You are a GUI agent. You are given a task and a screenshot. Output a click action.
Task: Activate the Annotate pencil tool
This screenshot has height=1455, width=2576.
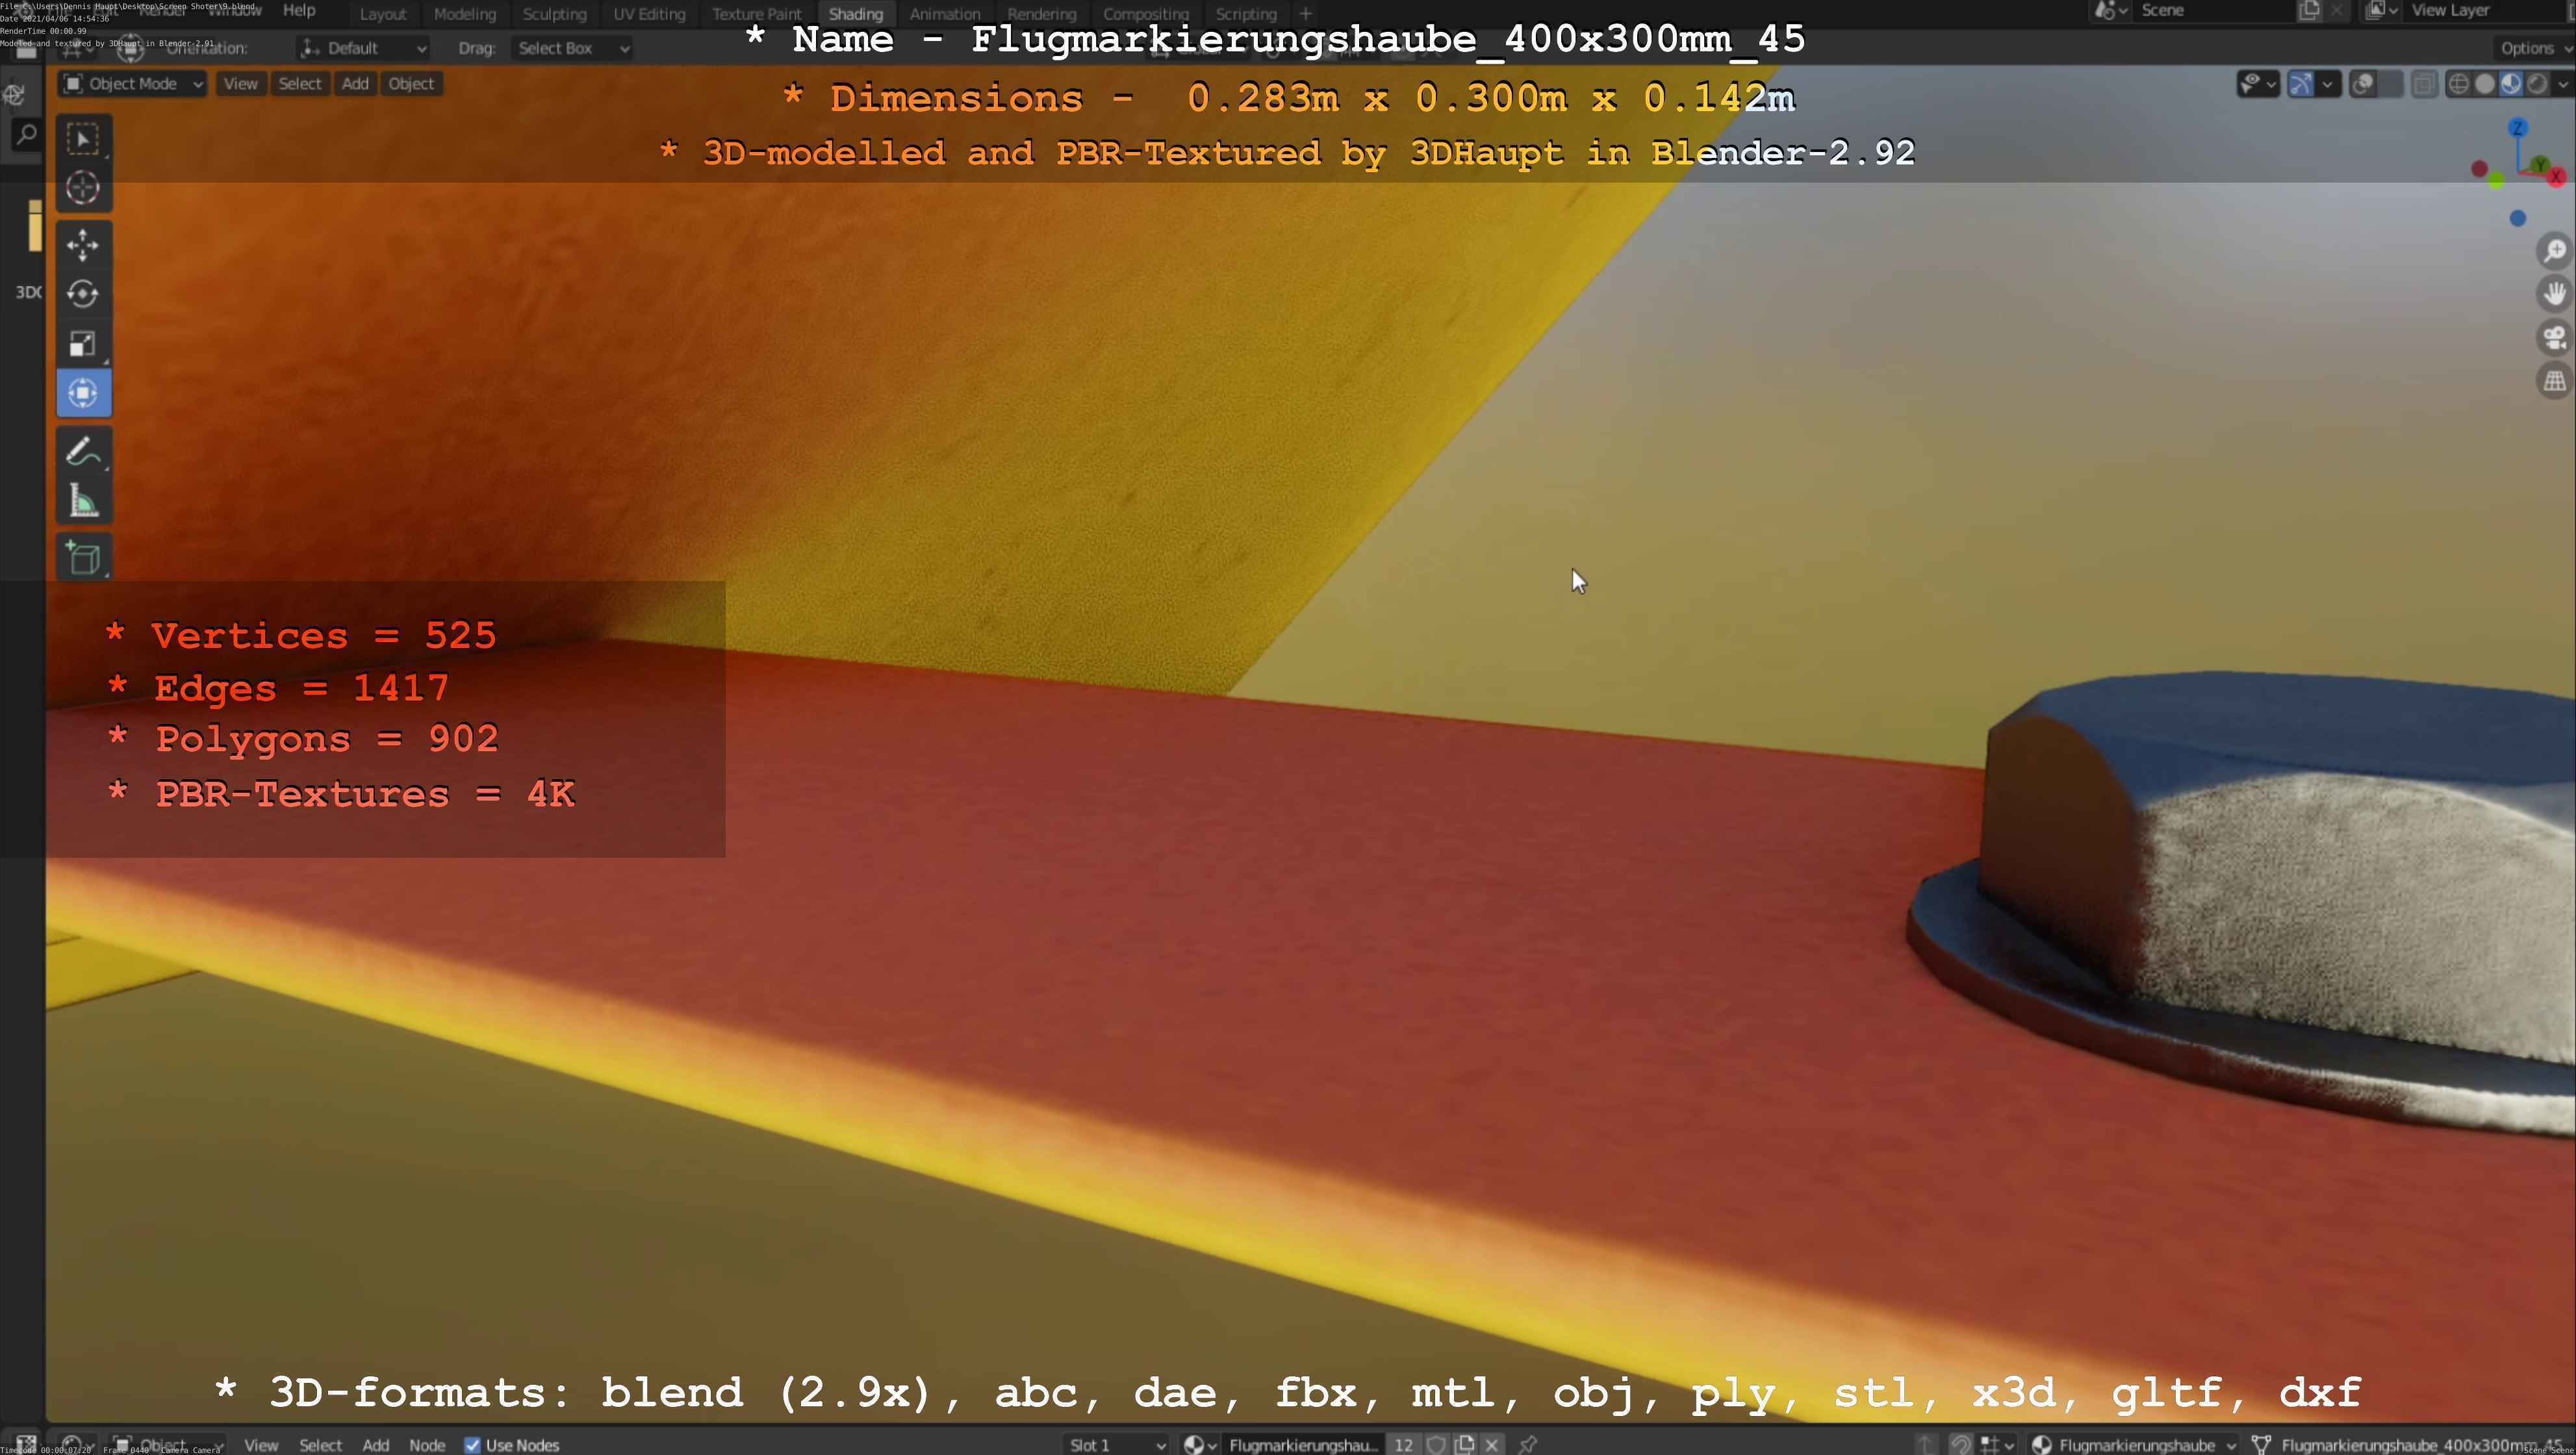[83, 452]
